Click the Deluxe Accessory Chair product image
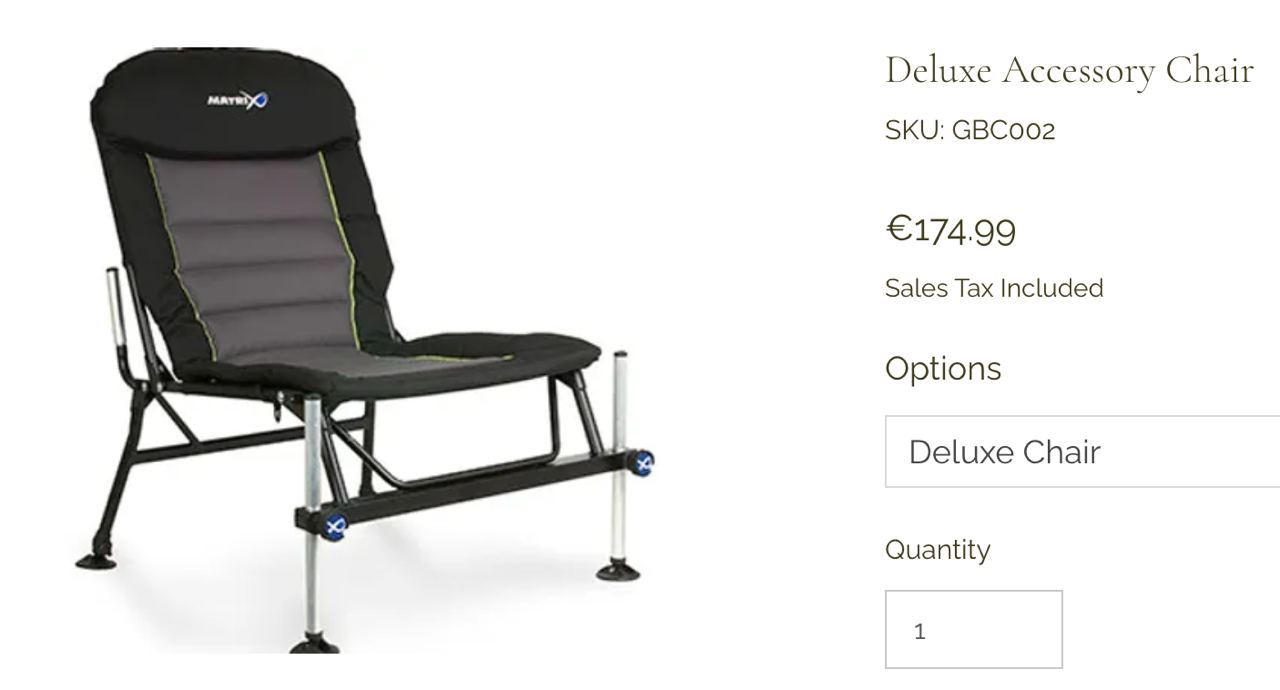 [365, 350]
